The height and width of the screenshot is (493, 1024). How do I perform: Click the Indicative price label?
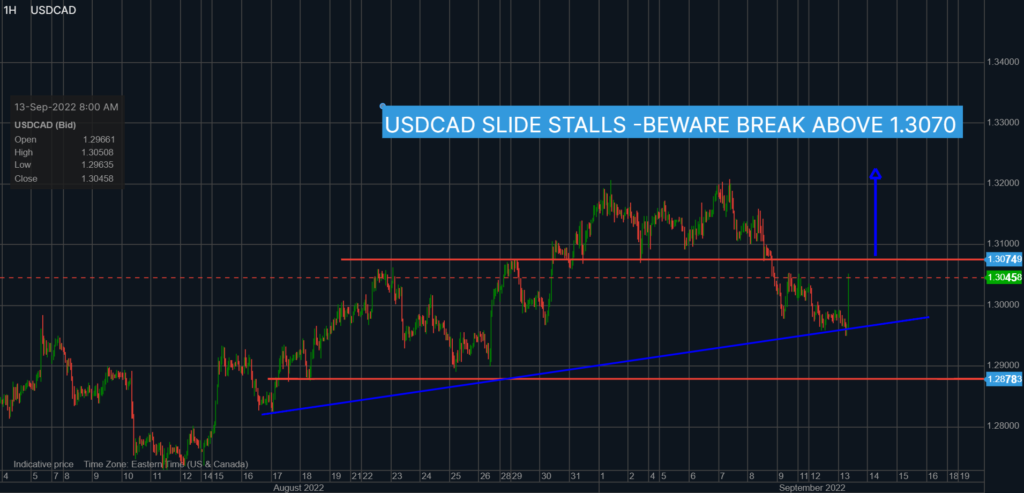tap(44, 465)
